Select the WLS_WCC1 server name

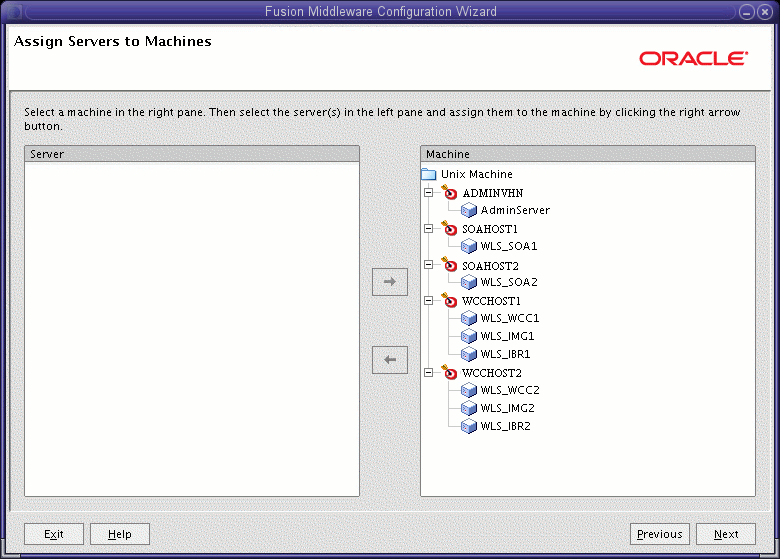point(509,318)
